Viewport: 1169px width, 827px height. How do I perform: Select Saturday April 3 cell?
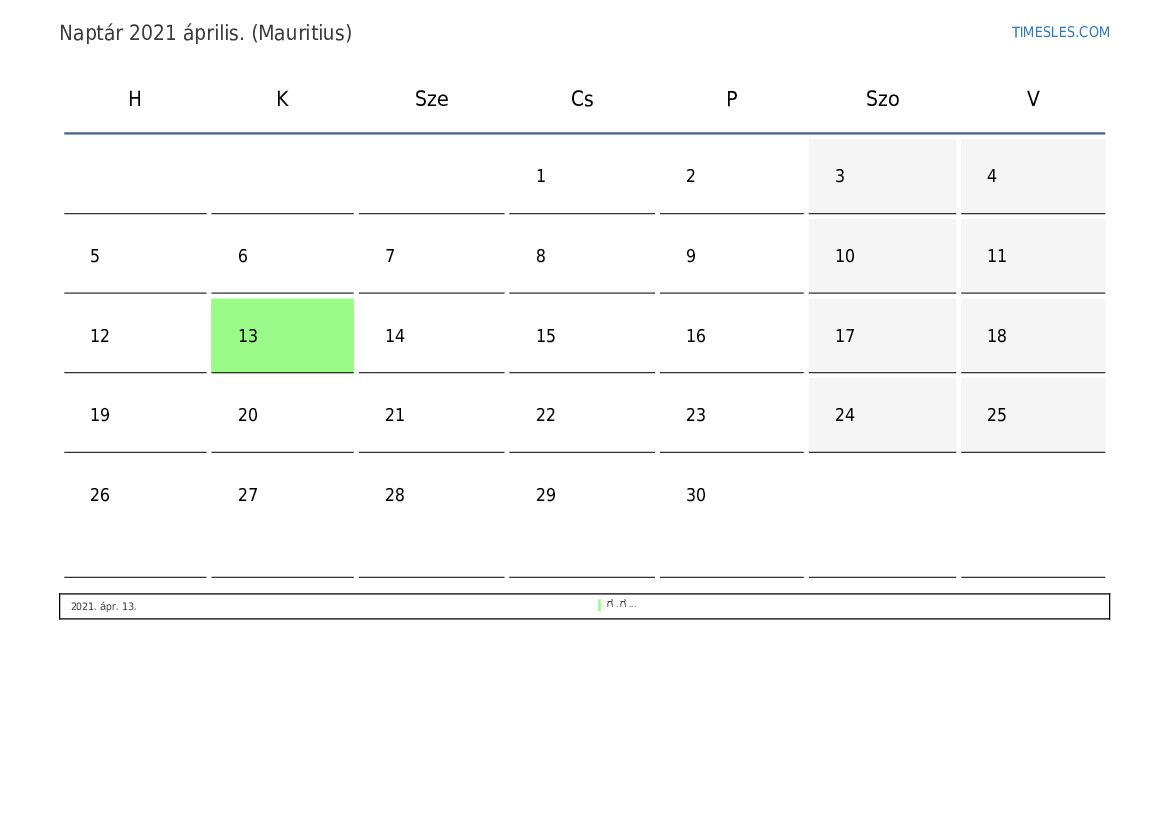(882, 176)
